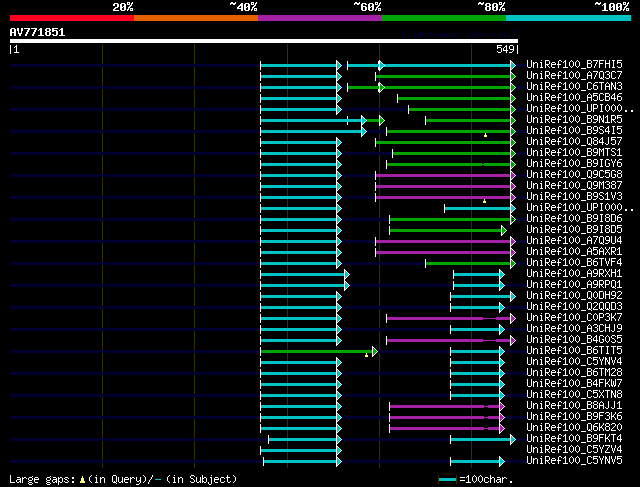Select the UniRef100_Q2QQD3 label

tap(574, 307)
